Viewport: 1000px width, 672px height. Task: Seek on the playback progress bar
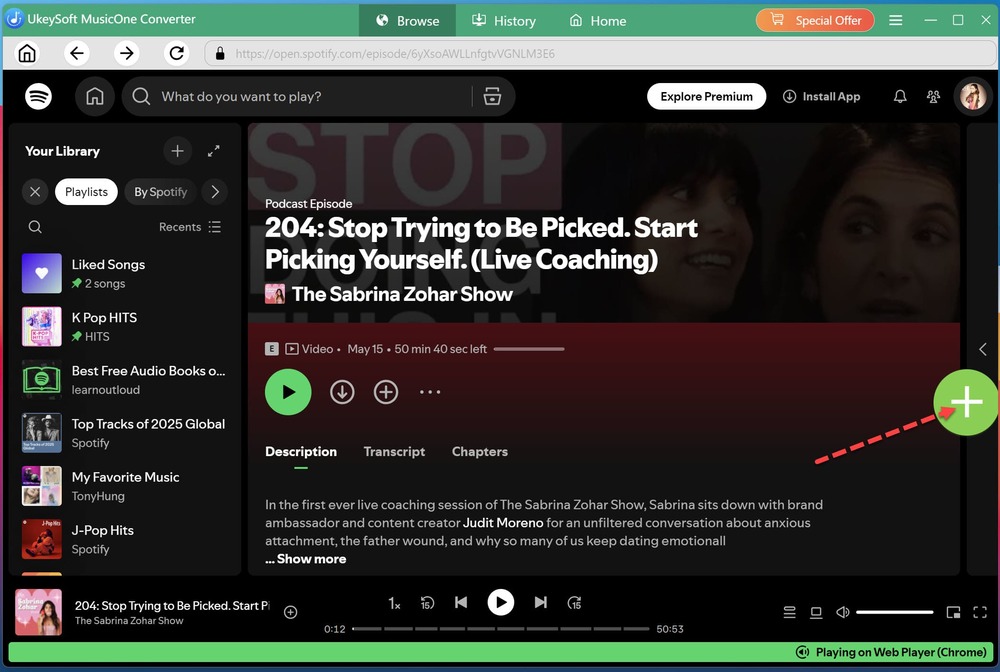click(501, 629)
